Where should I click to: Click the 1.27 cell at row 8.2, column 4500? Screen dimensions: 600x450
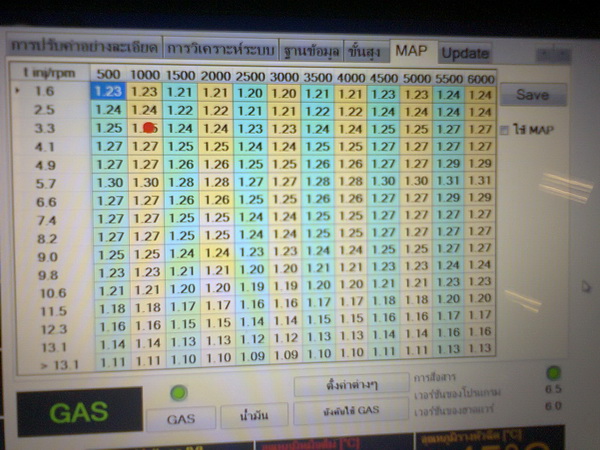[384, 232]
